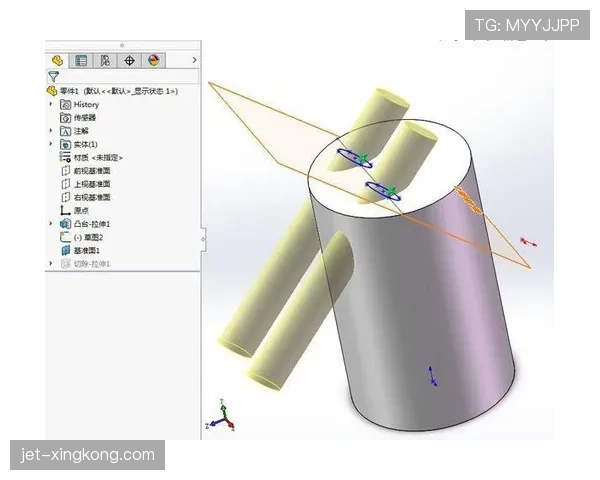
Task: Switch to the PropertyManager tab
Action: tap(81, 60)
